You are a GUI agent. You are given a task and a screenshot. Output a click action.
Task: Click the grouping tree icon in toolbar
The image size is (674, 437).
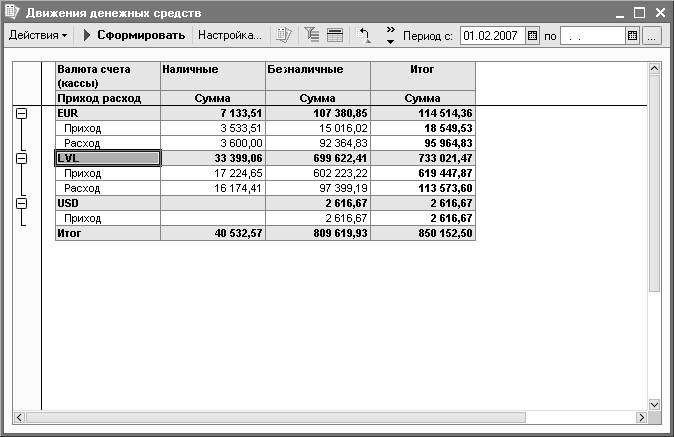click(310, 35)
